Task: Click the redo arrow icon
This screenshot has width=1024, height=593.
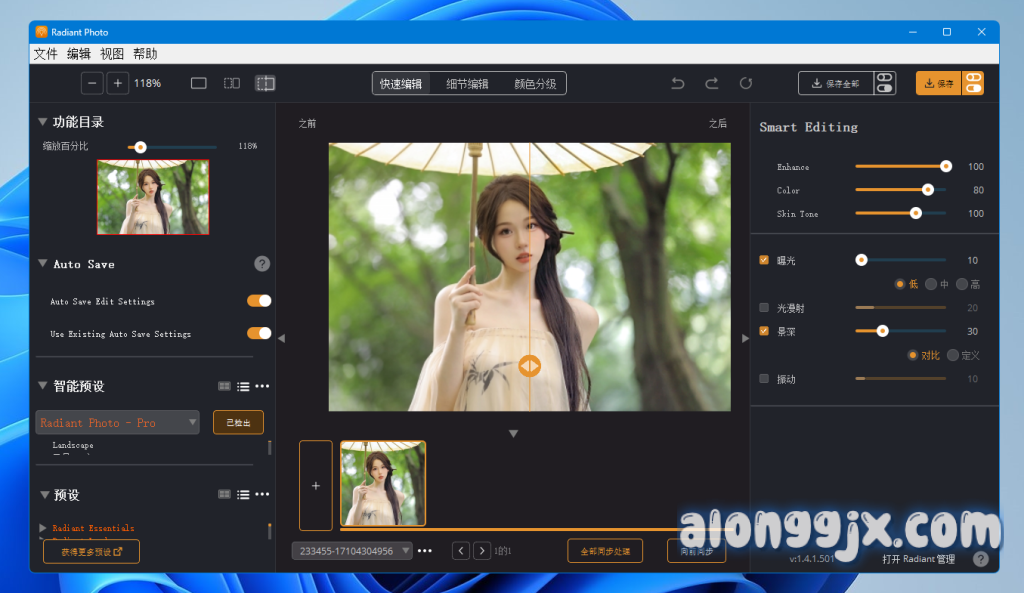Action: (x=712, y=83)
